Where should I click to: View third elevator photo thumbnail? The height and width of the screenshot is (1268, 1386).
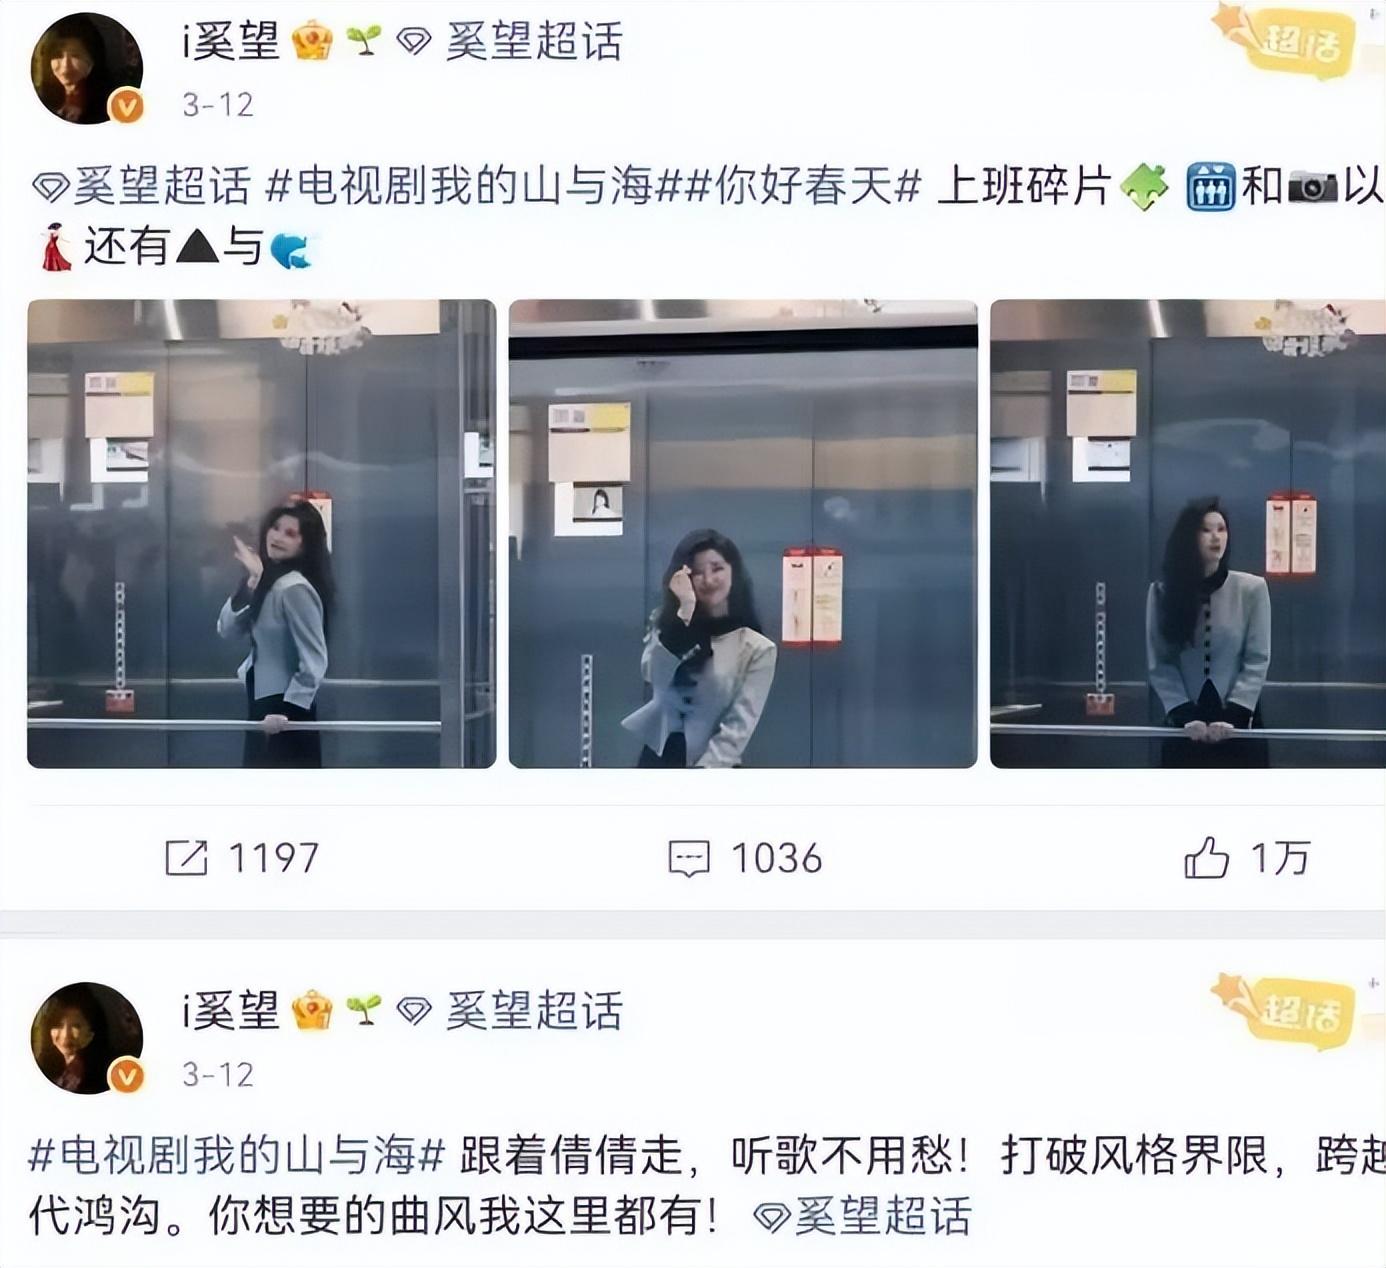coord(1188,534)
